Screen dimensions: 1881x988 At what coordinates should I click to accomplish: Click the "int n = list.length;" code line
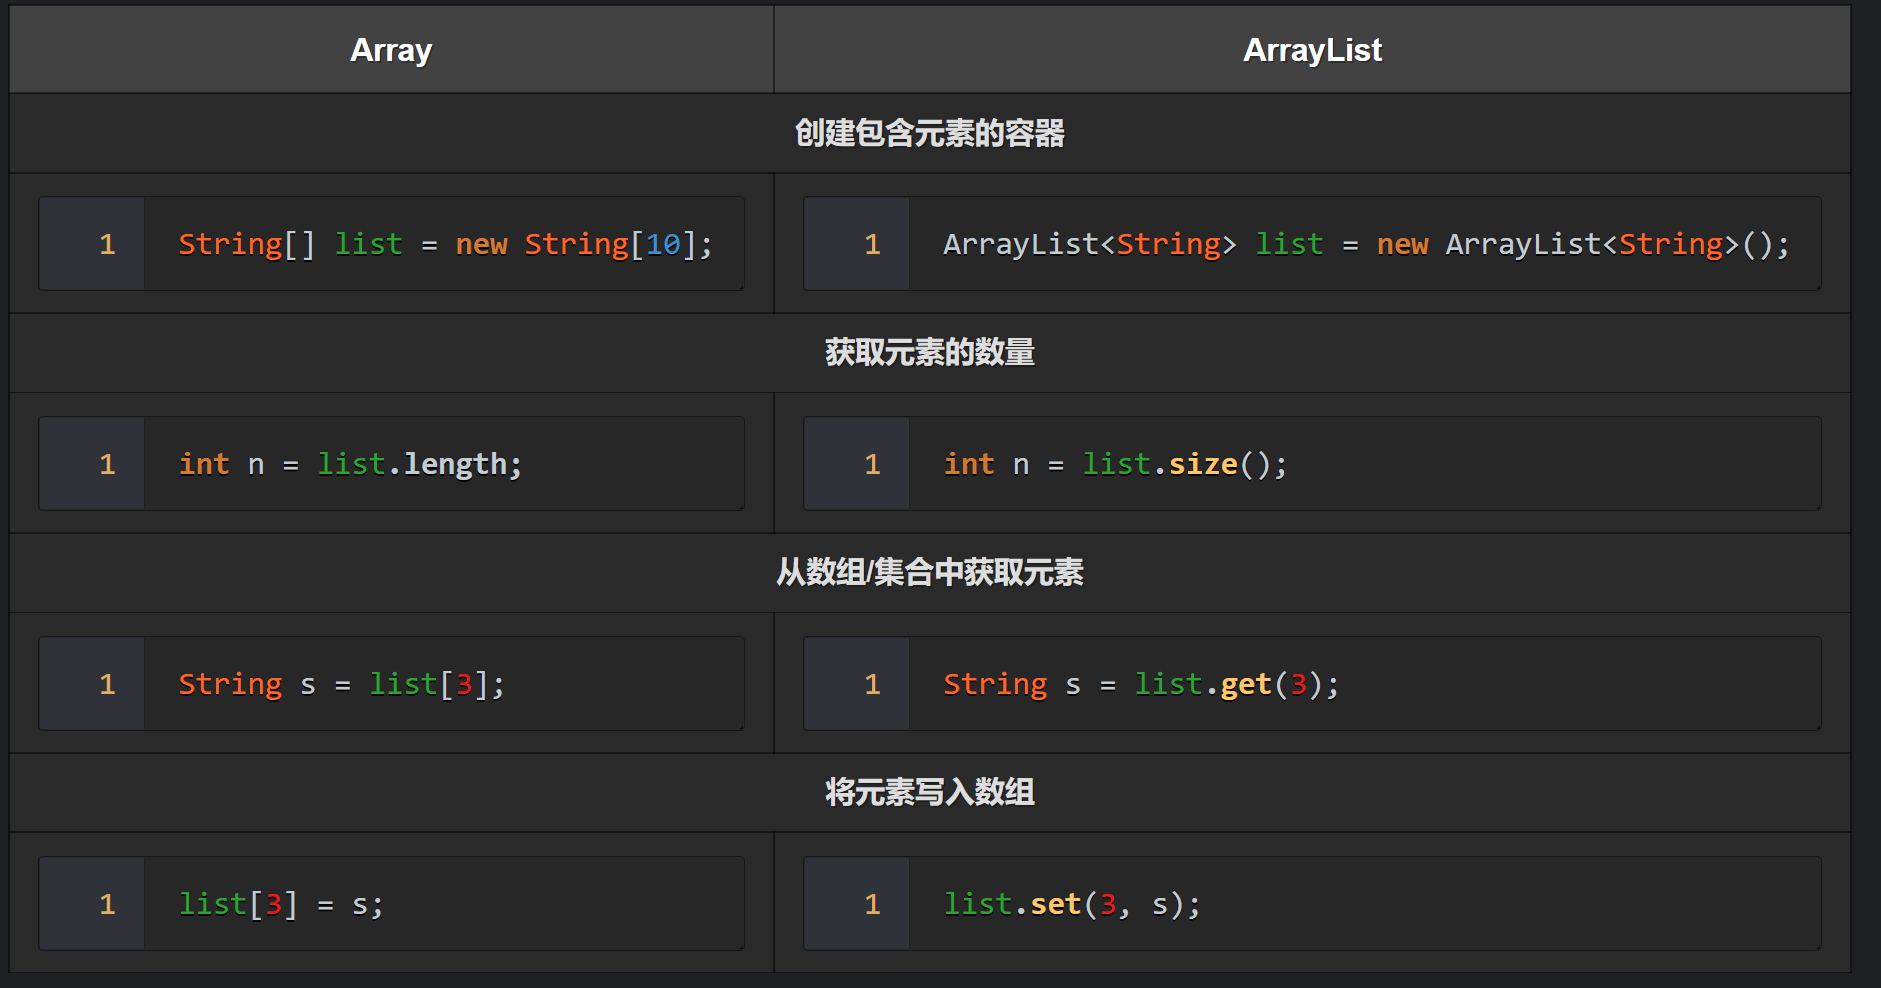coord(350,463)
